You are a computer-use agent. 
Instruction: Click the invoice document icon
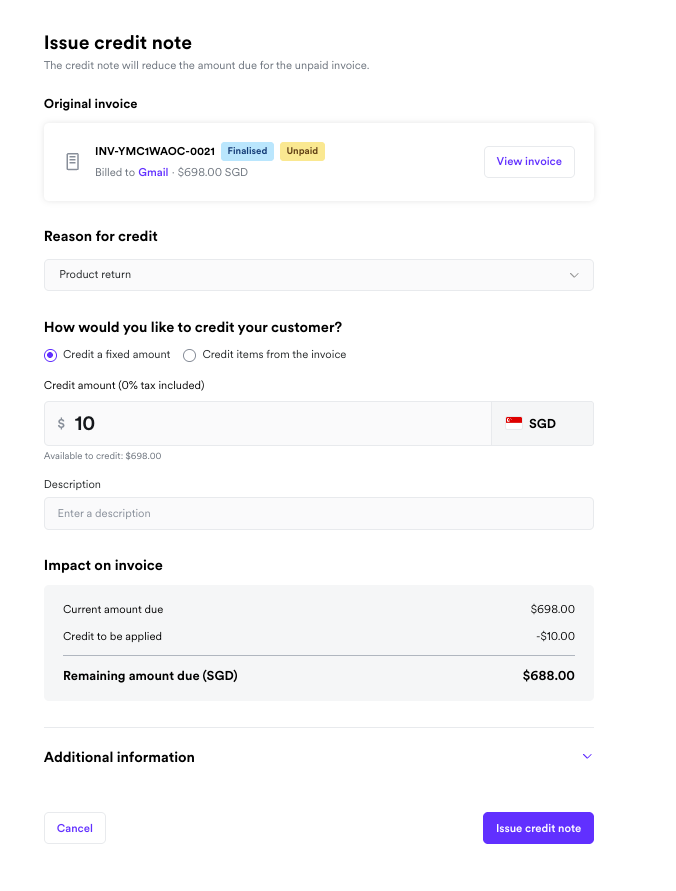coord(72,161)
